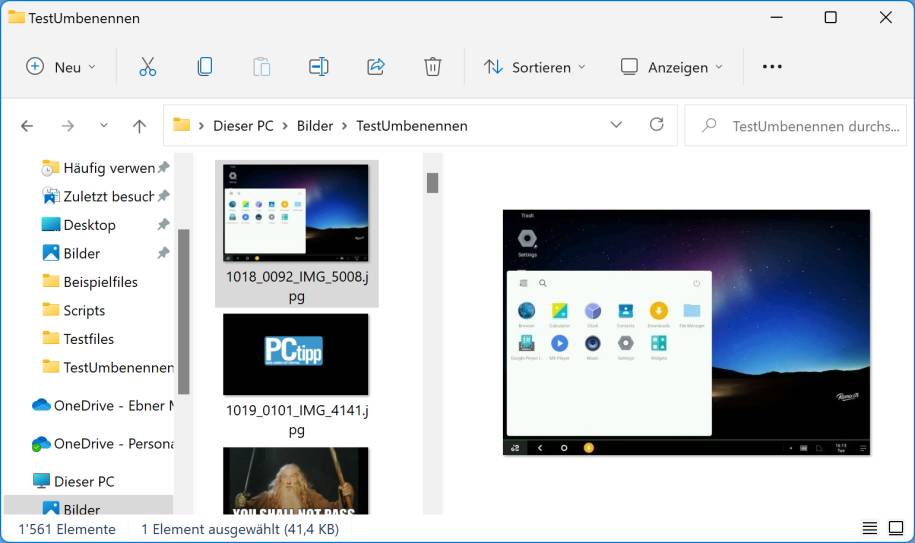Unpin Desktop from quick access
Image resolution: width=915 pixels, height=543 pixels.
[163, 225]
